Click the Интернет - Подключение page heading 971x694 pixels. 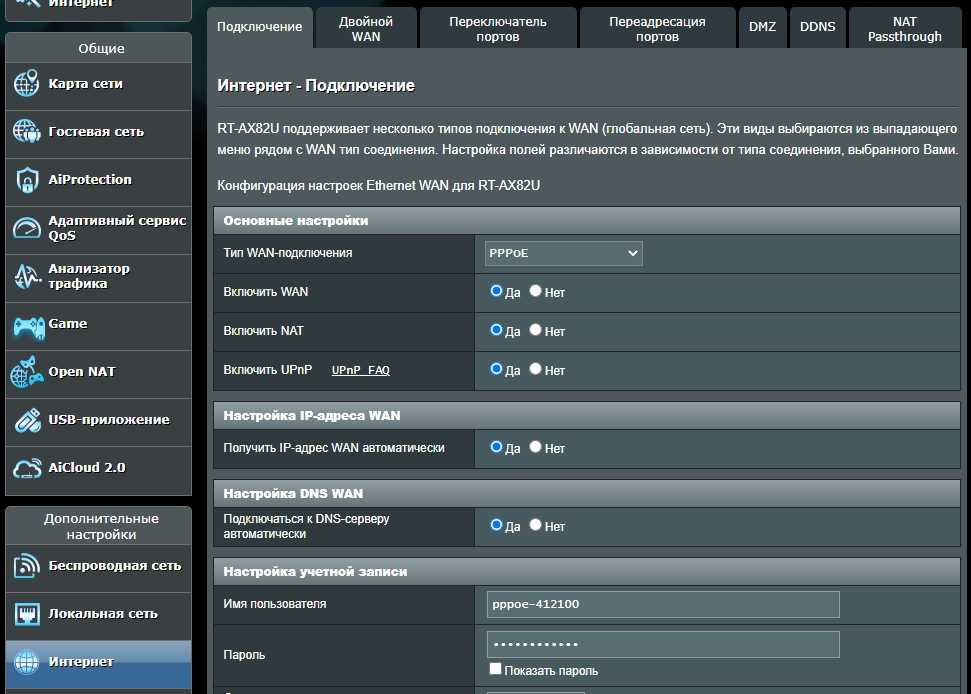[316, 85]
